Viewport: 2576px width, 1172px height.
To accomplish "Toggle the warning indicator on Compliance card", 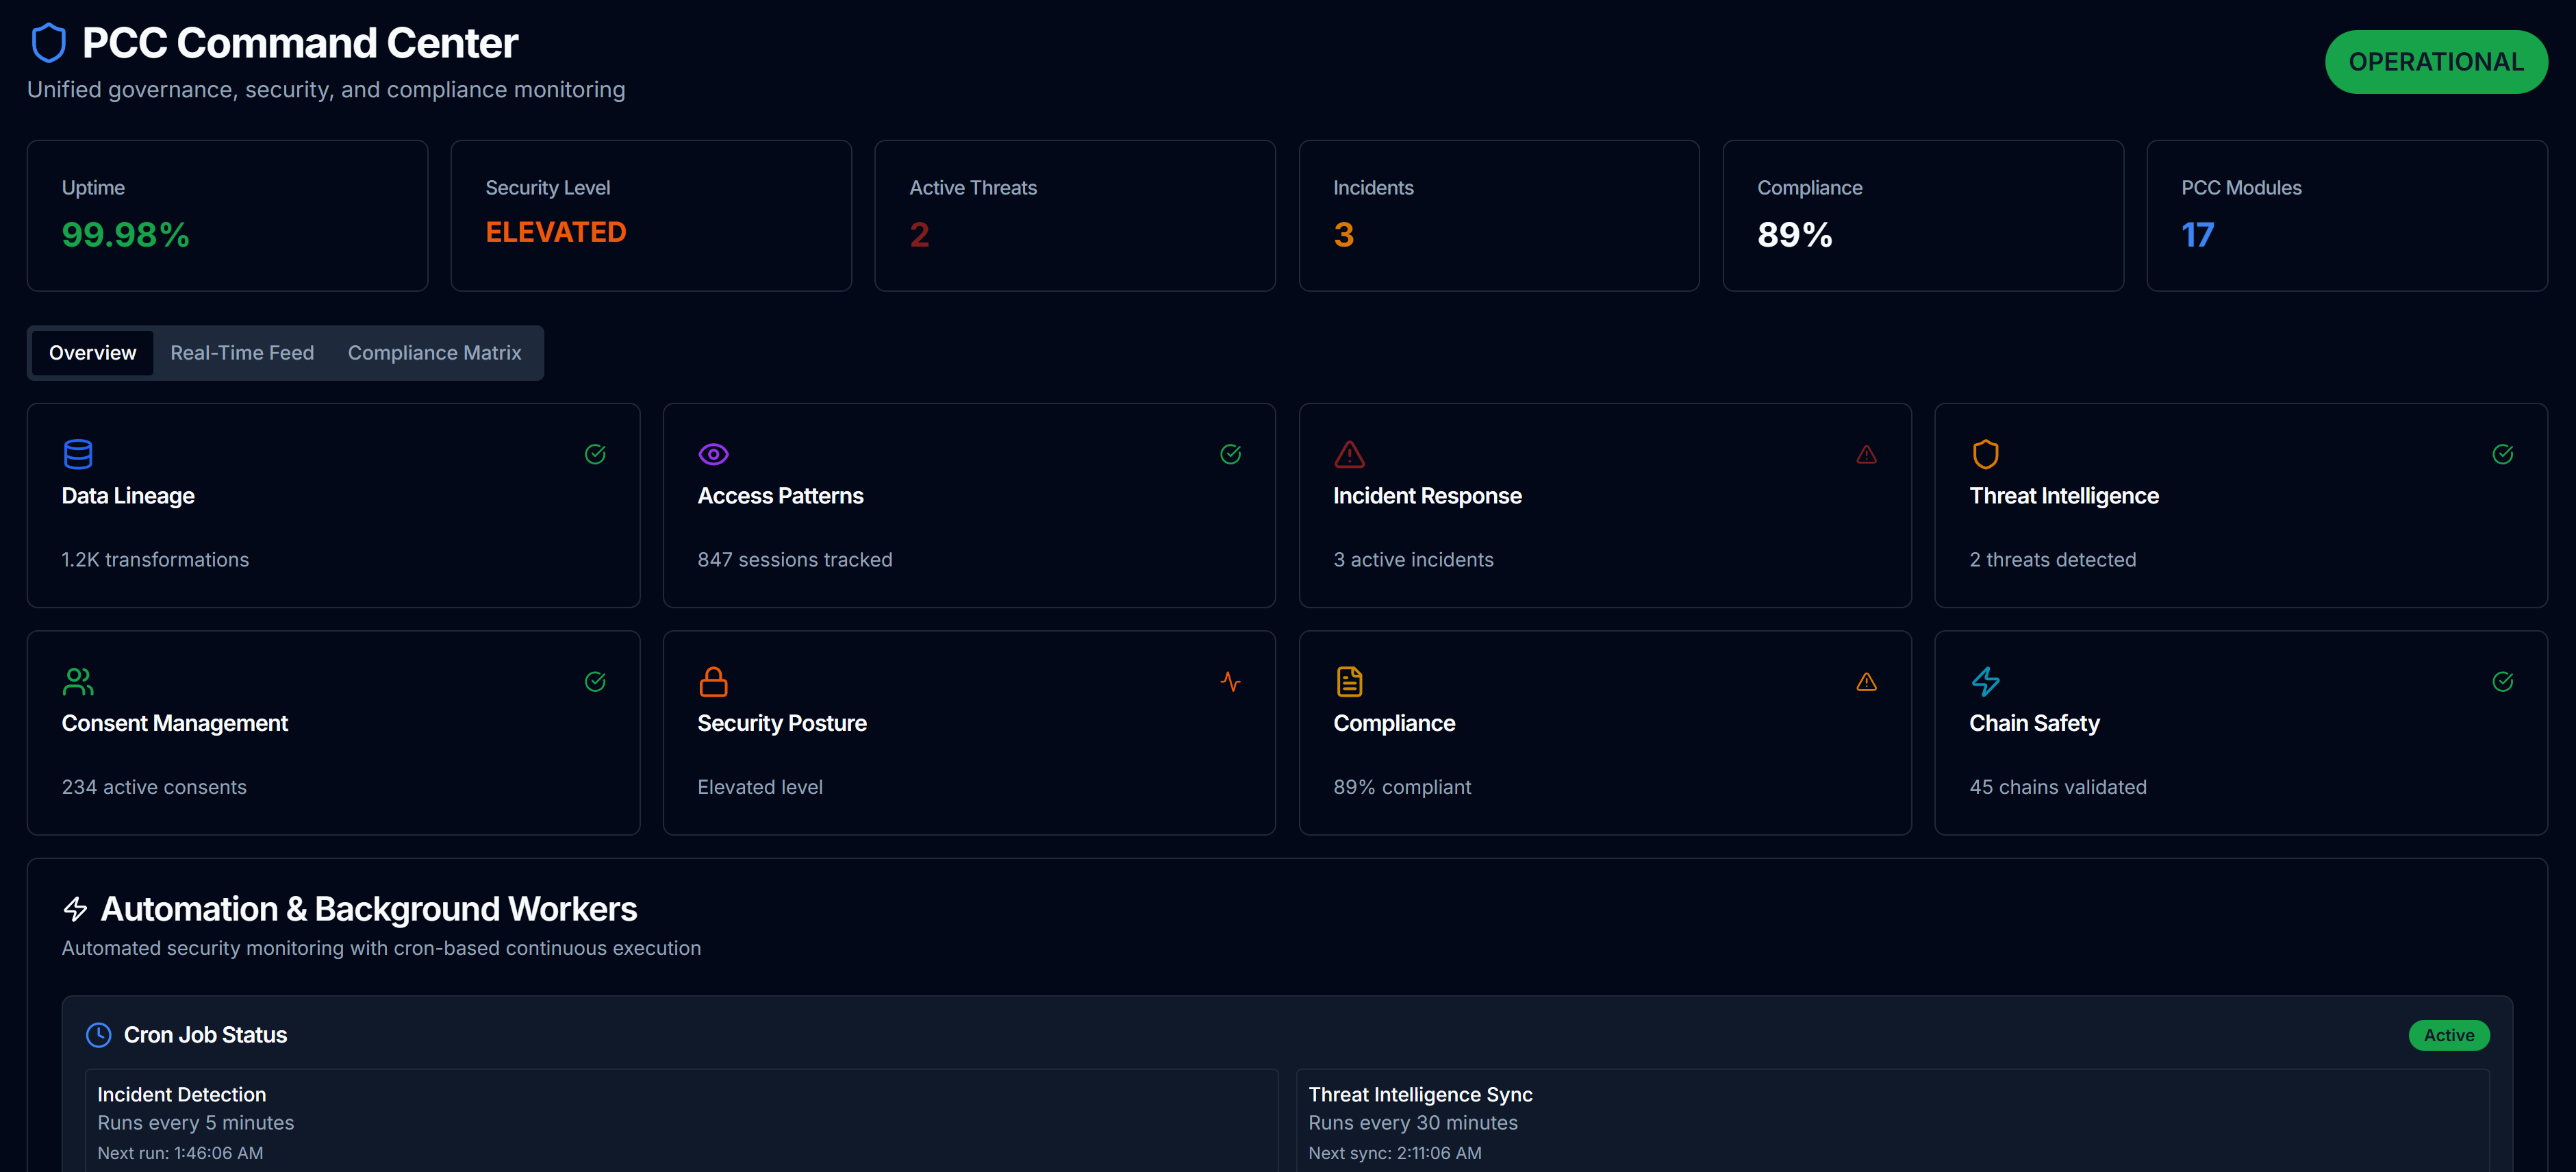I will click(1867, 681).
